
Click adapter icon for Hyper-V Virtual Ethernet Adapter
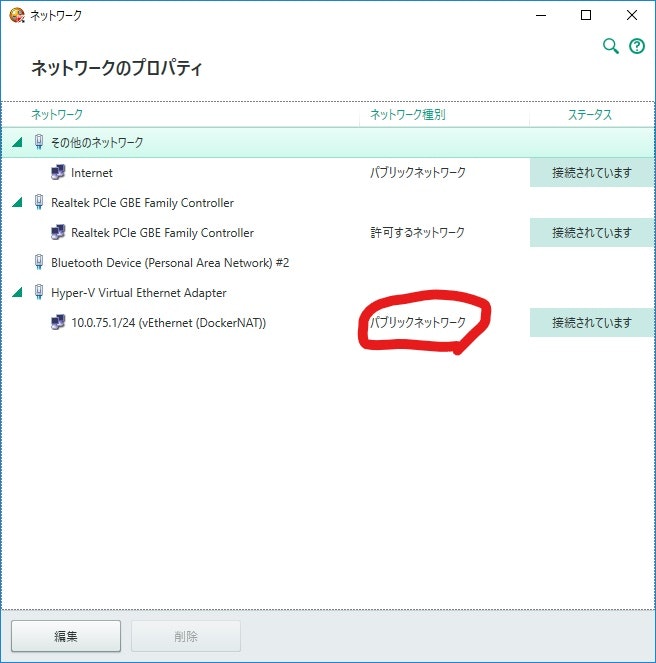38,292
